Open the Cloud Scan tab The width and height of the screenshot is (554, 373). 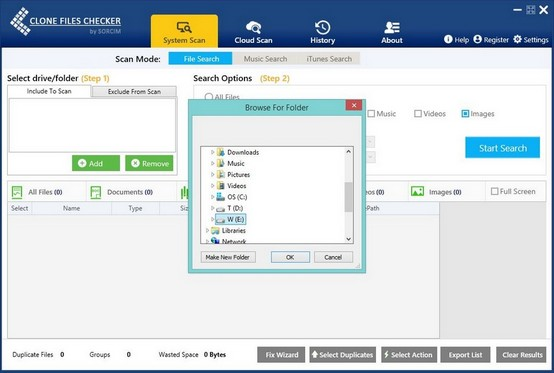coord(253,32)
